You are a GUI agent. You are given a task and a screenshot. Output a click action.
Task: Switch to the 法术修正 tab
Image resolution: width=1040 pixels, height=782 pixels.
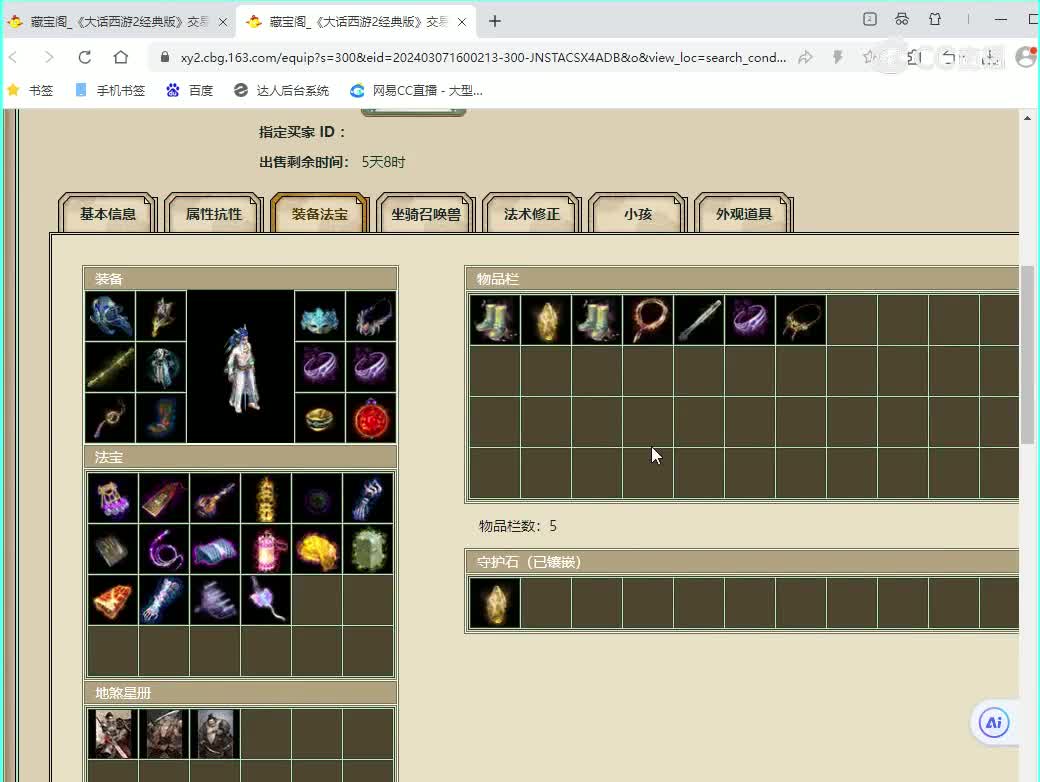532,214
